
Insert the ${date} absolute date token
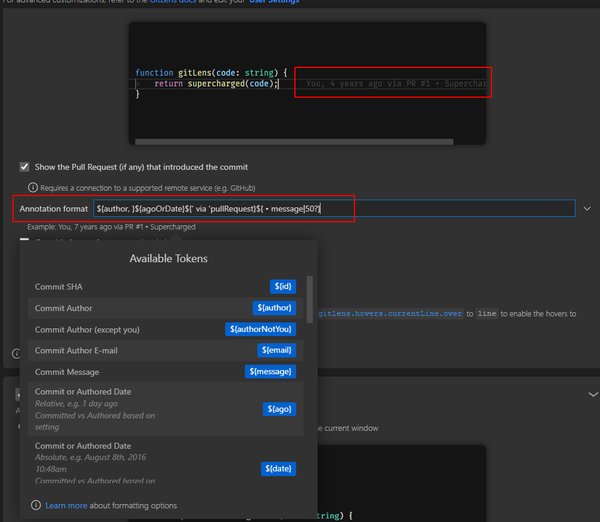278,469
